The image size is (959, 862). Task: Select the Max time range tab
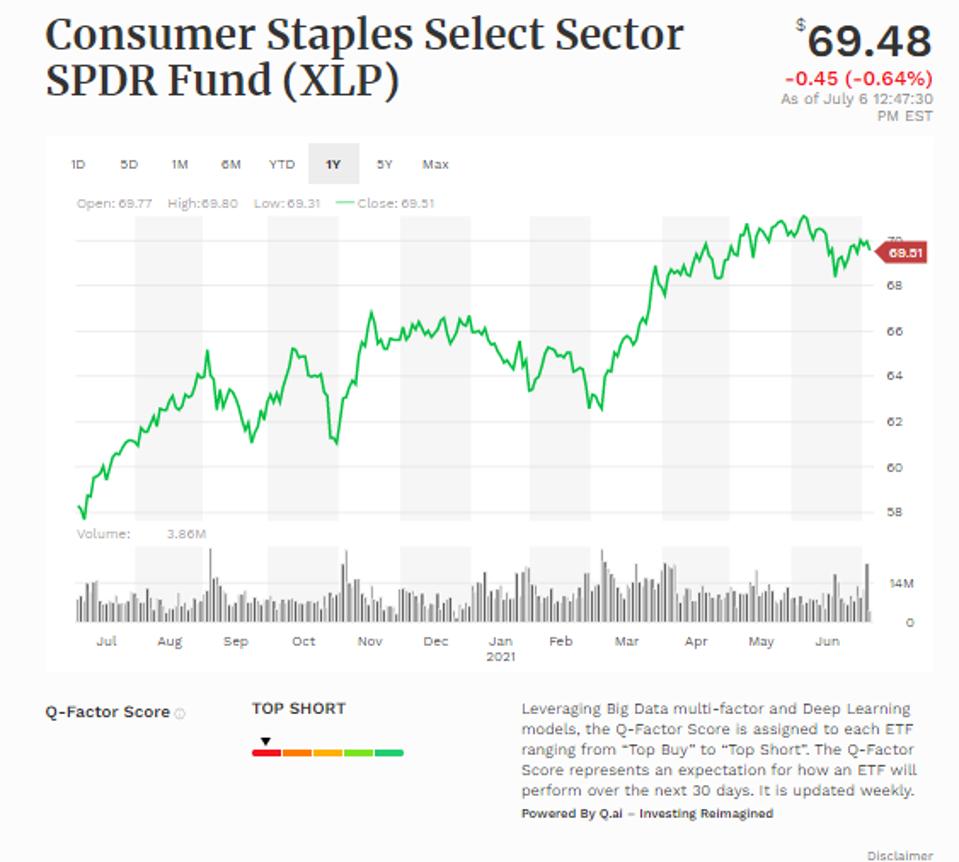tap(437, 164)
